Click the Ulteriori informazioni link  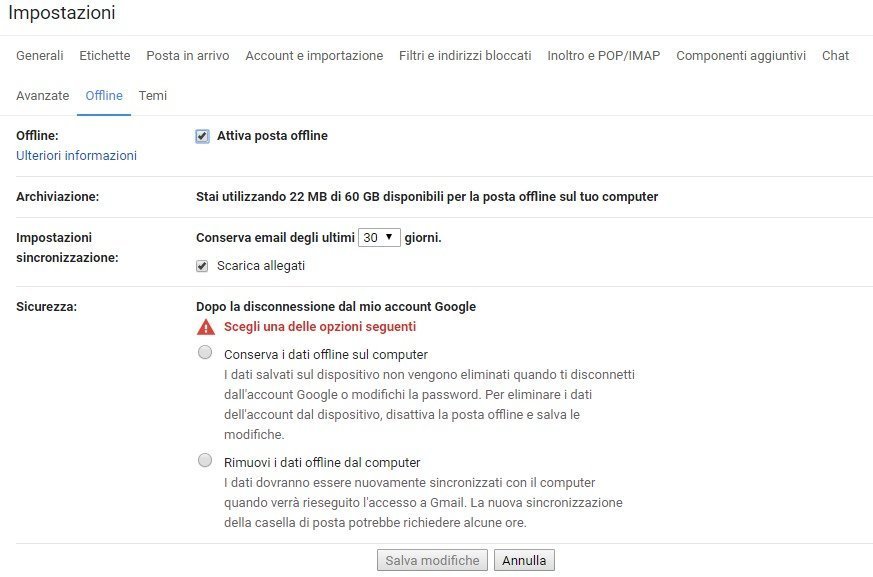[x=77, y=156]
